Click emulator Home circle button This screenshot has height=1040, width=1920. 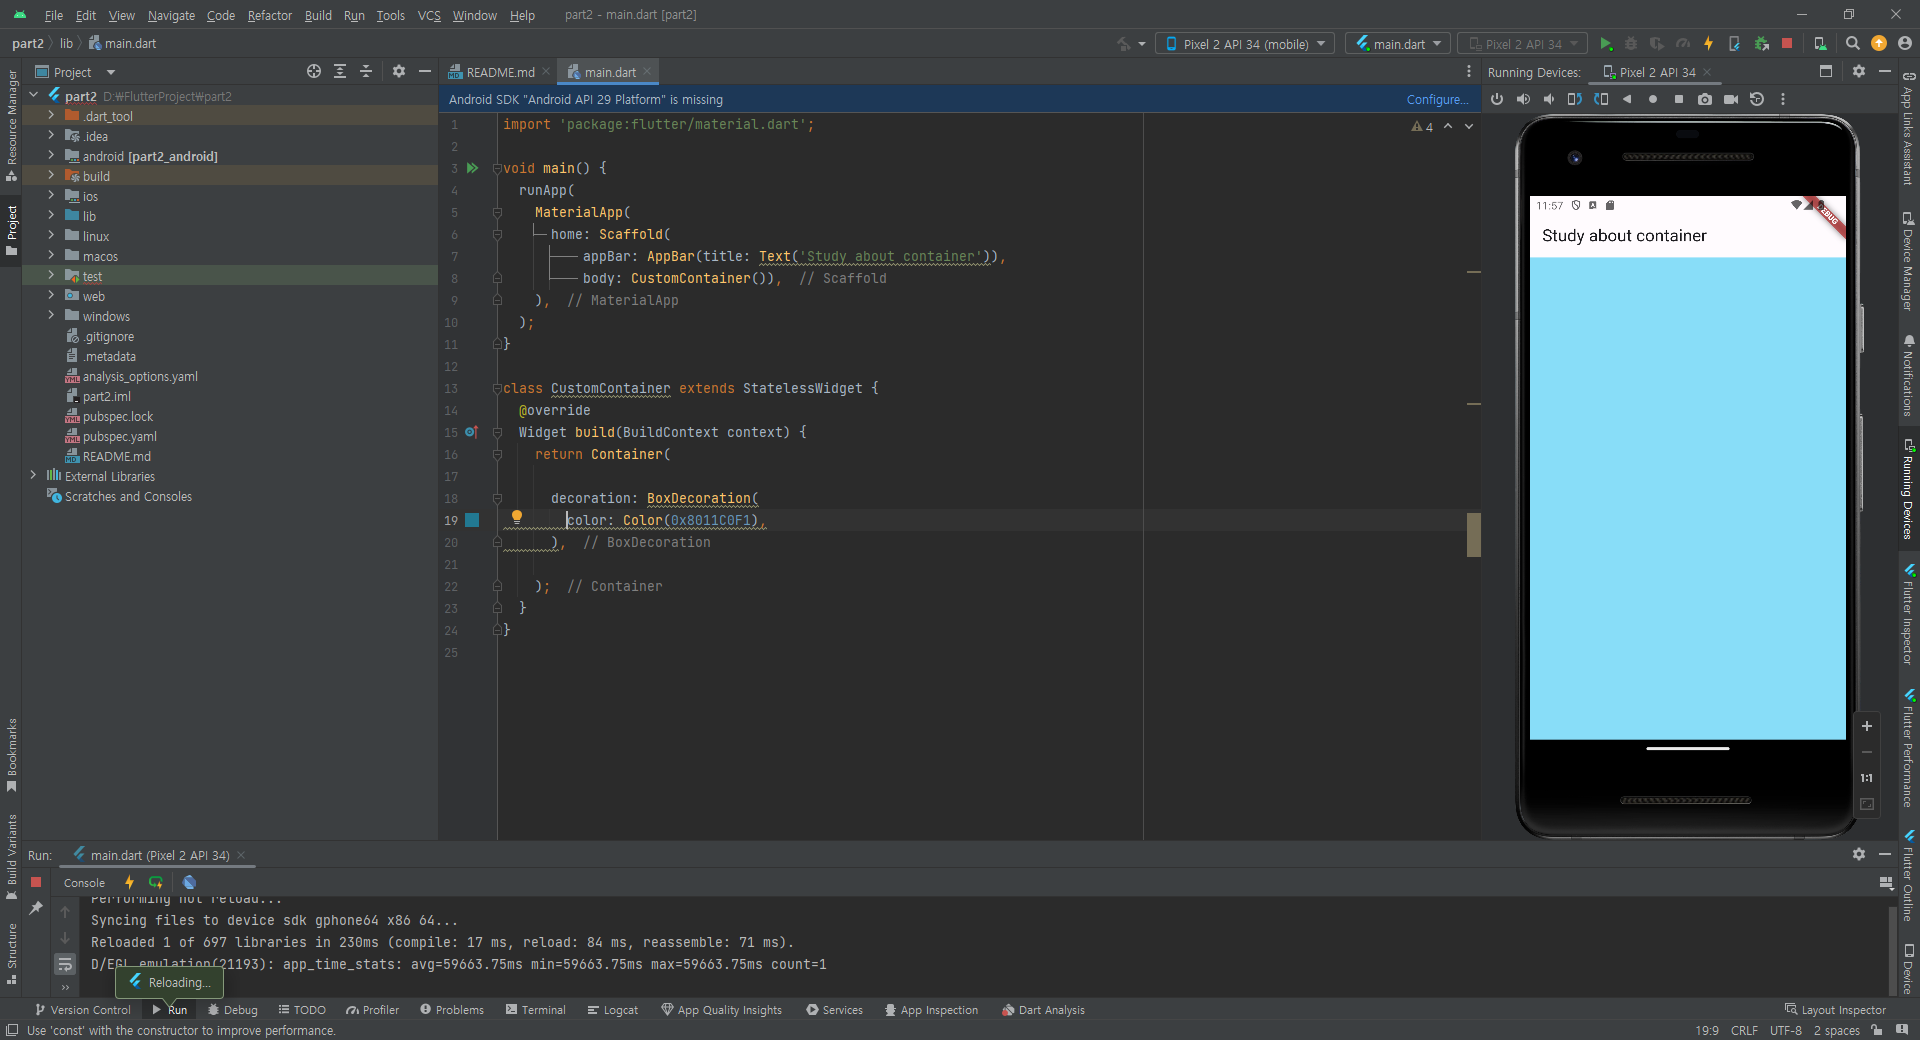[1653, 99]
